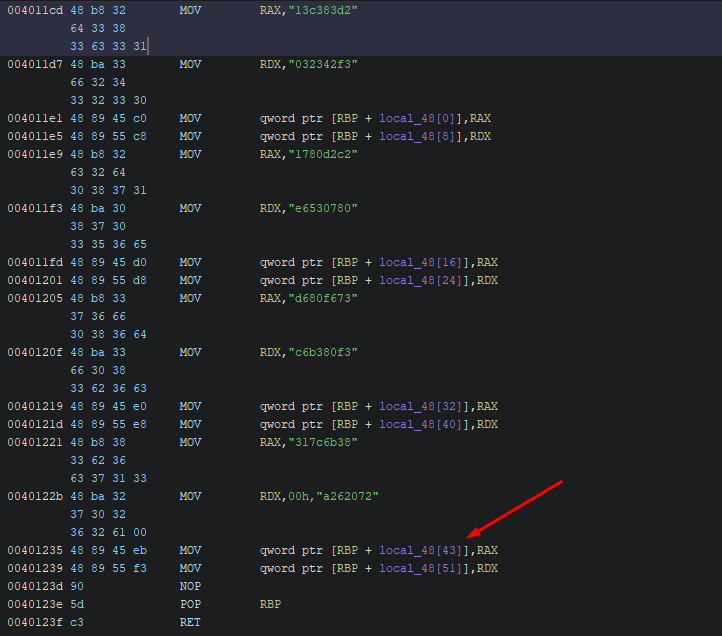Select the RET instruction mnemonic
This screenshot has height=636, width=722.
click(x=190, y=622)
